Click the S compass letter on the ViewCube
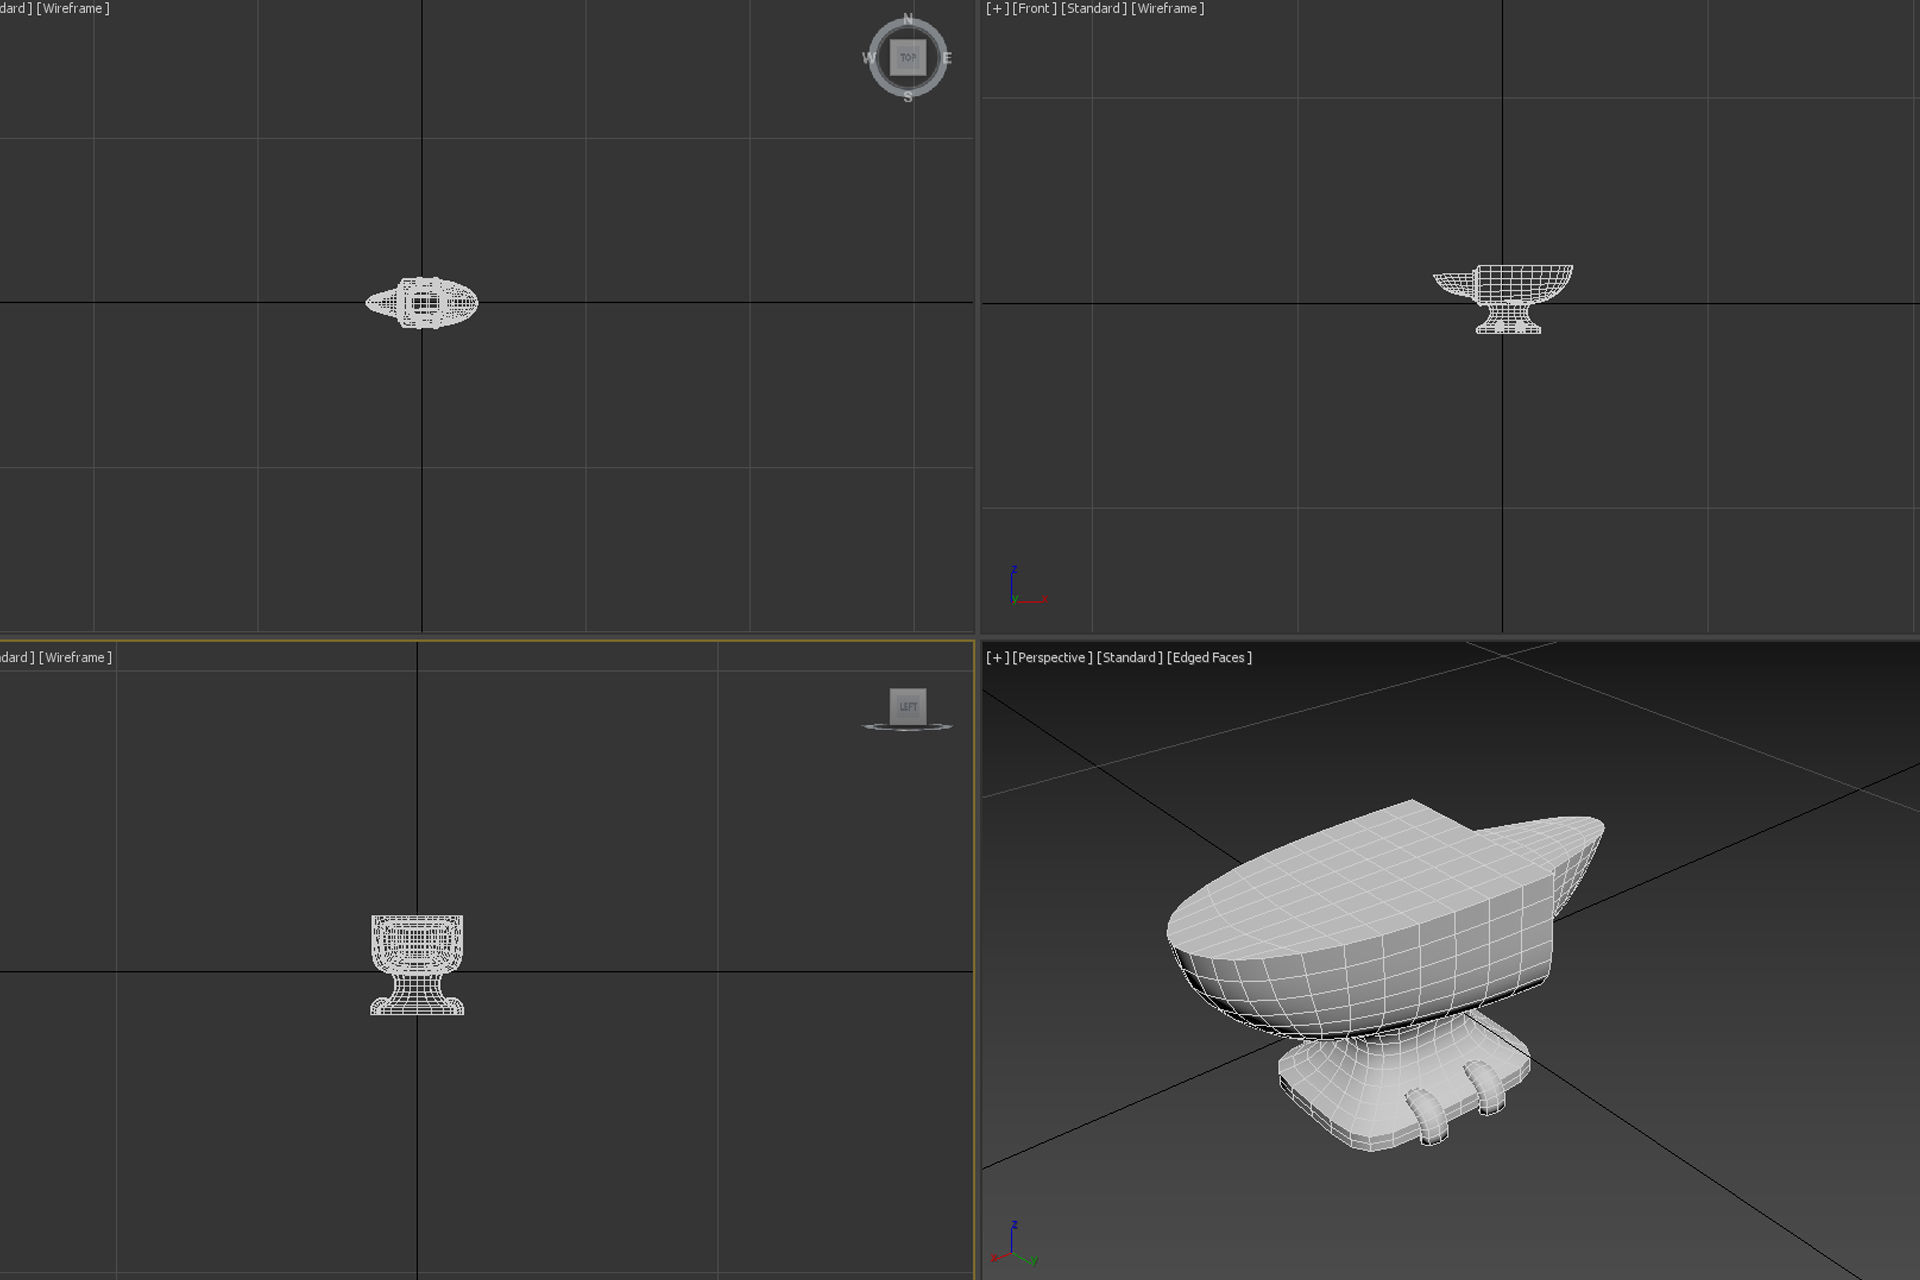 908,97
